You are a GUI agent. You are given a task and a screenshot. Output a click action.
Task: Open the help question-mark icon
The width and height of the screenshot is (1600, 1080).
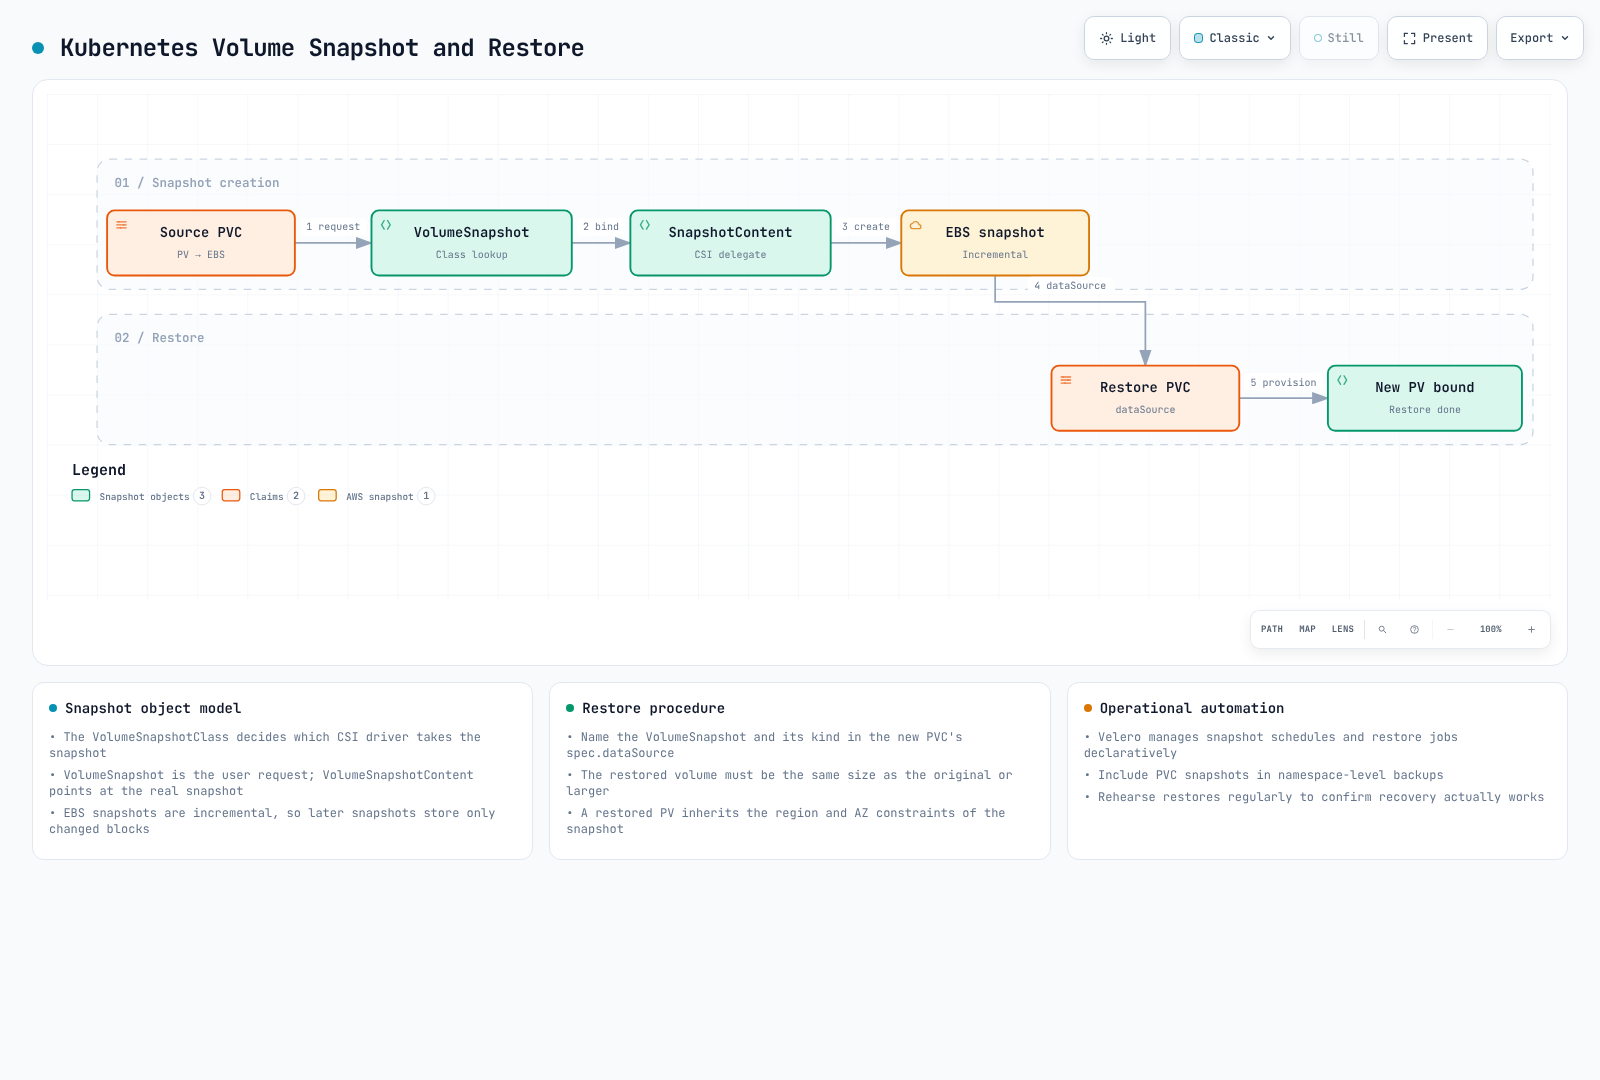click(1414, 630)
